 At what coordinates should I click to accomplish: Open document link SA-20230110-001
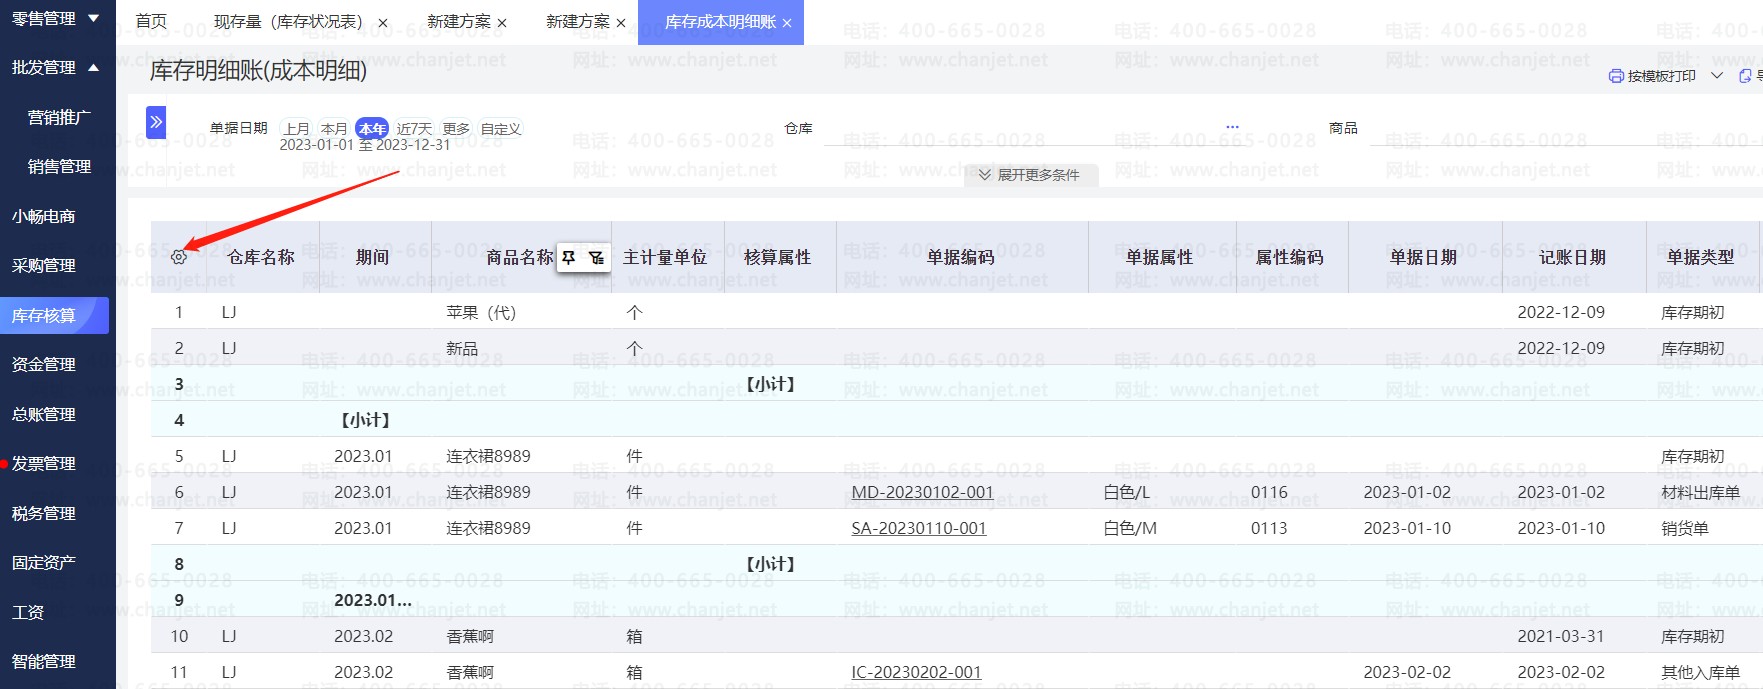pyautogui.click(x=918, y=528)
